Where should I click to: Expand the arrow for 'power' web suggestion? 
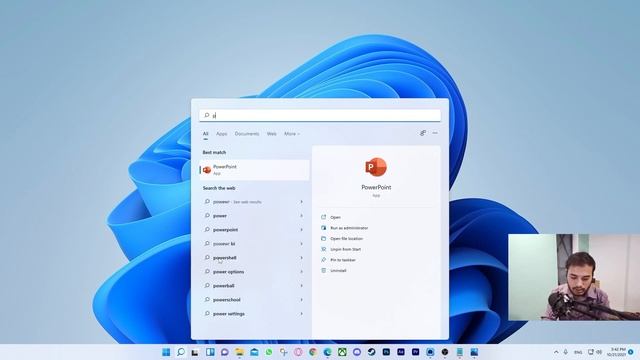[x=302, y=216]
